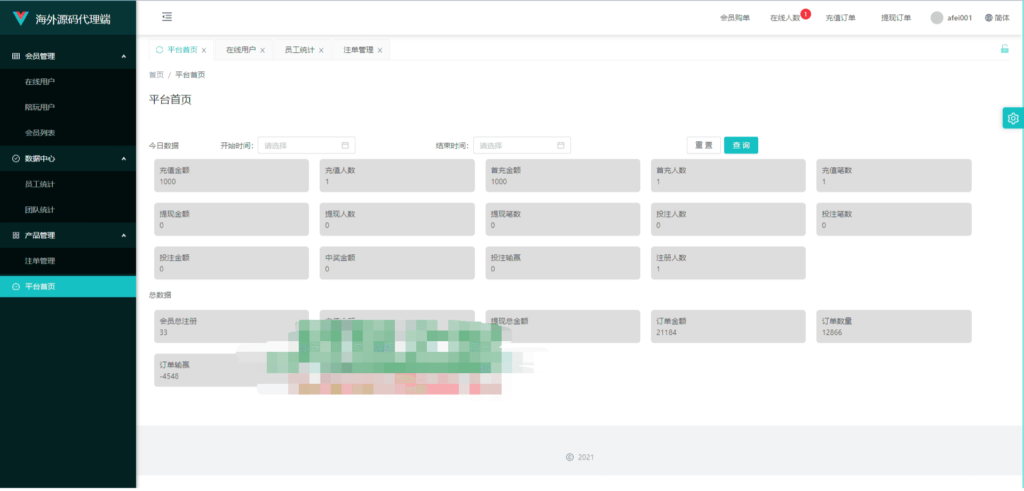This screenshot has width=1024, height=491.
Task: Click the 首充人数 card
Action: (x=728, y=176)
